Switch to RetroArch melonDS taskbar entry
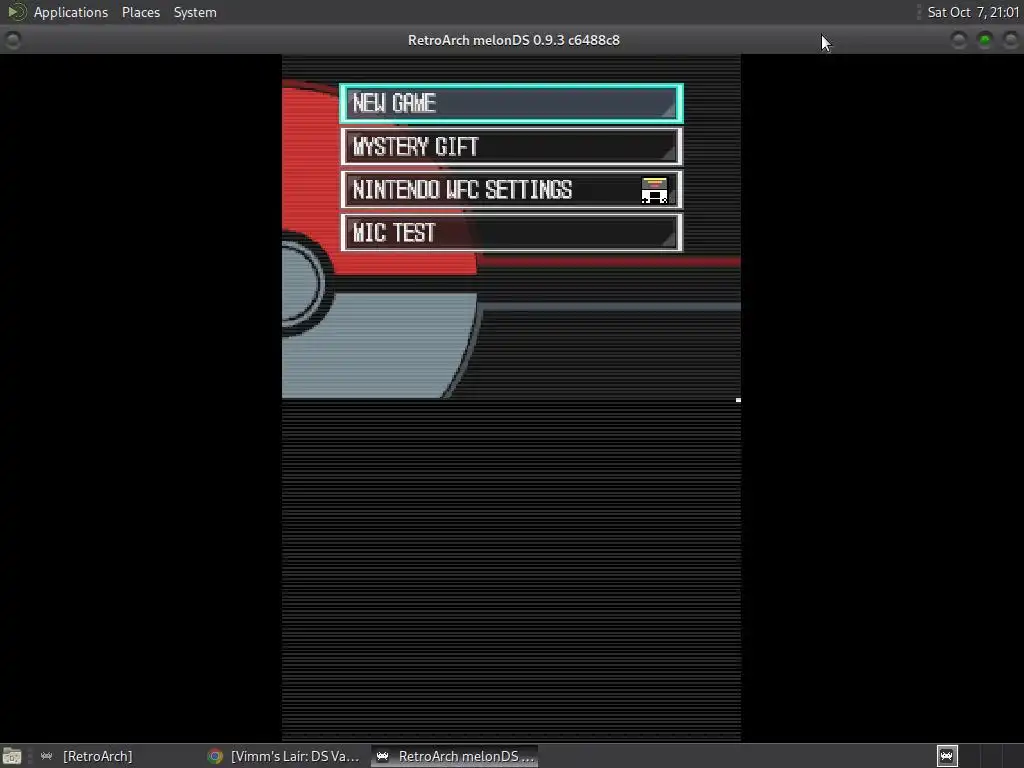Viewport: 1024px width, 768px height. 455,756
